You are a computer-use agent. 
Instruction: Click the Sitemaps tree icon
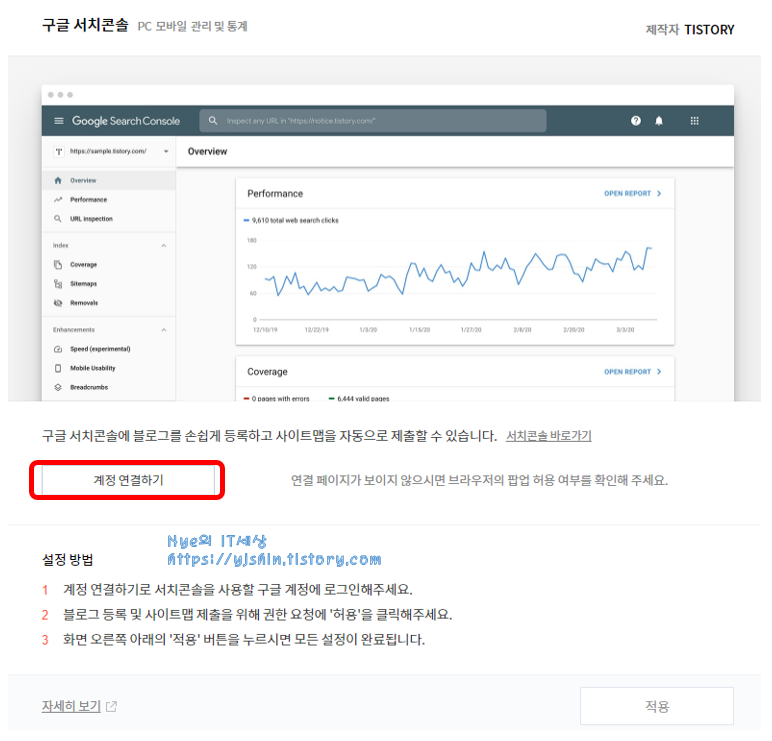(x=58, y=284)
